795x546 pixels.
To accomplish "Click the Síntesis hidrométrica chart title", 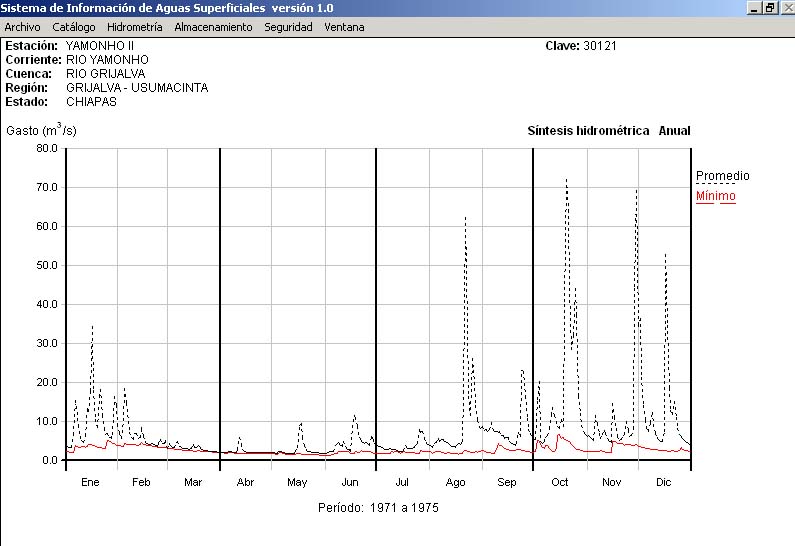I will tap(588, 131).
